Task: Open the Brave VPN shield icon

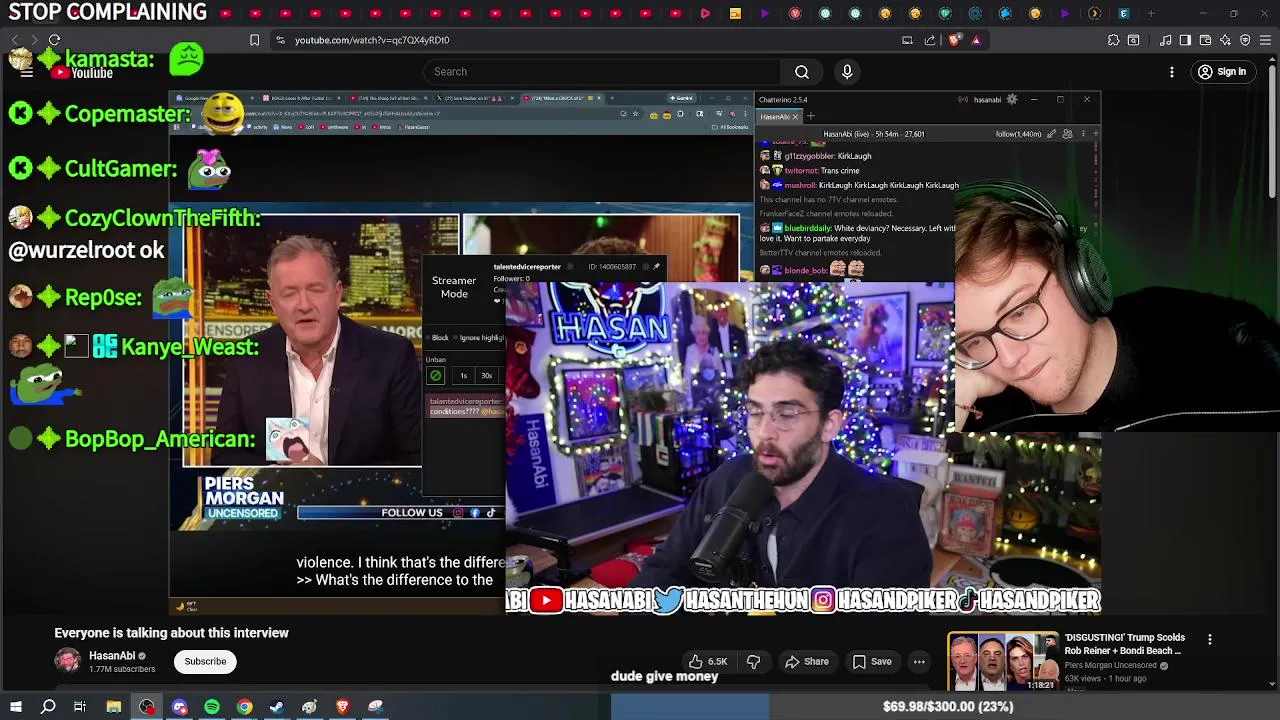Action: coord(1245,40)
